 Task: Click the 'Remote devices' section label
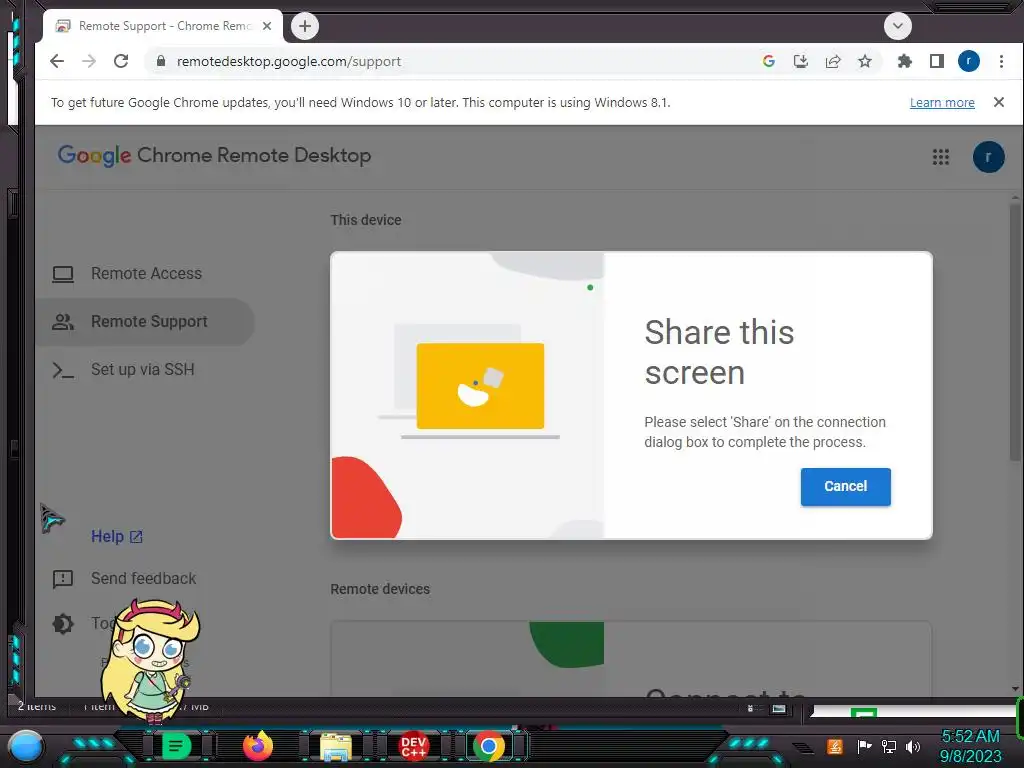(x=380, y=589)
